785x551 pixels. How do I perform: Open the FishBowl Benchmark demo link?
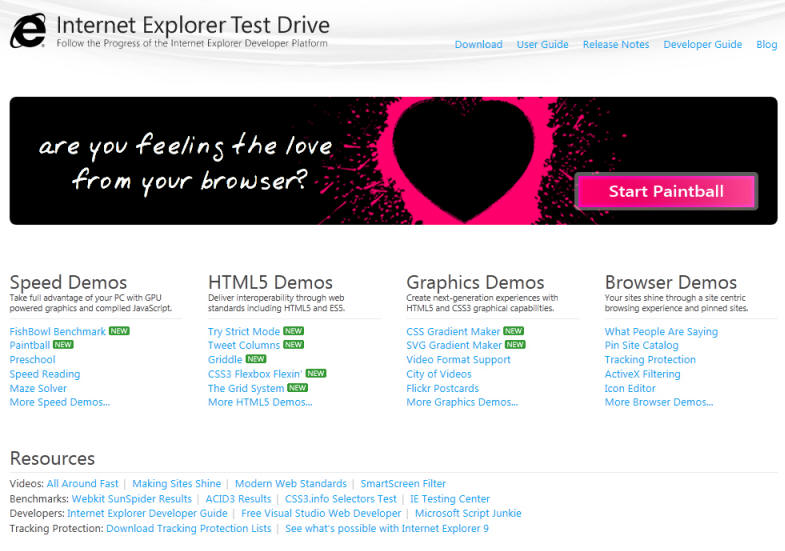click(58, 331)
